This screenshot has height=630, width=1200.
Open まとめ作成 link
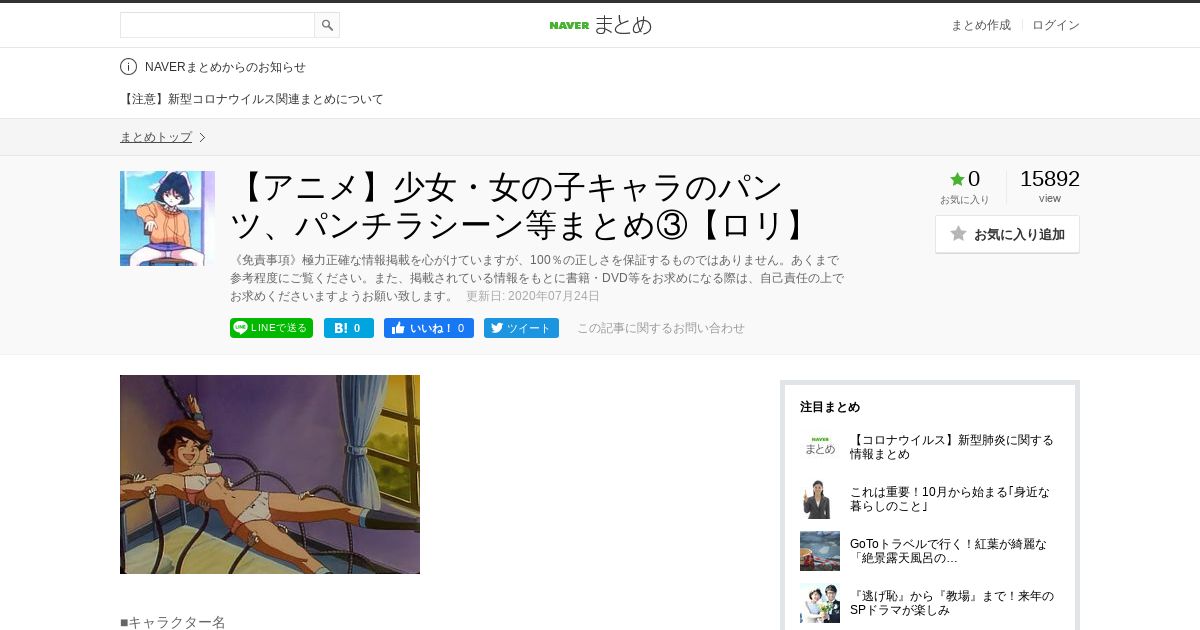click(x=980, y=25)
